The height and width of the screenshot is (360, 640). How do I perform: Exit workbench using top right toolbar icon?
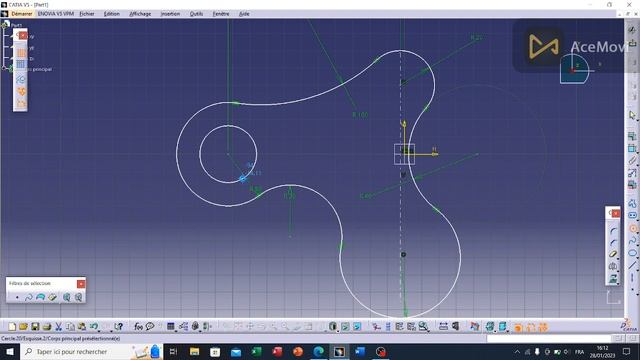coord(632,42)
